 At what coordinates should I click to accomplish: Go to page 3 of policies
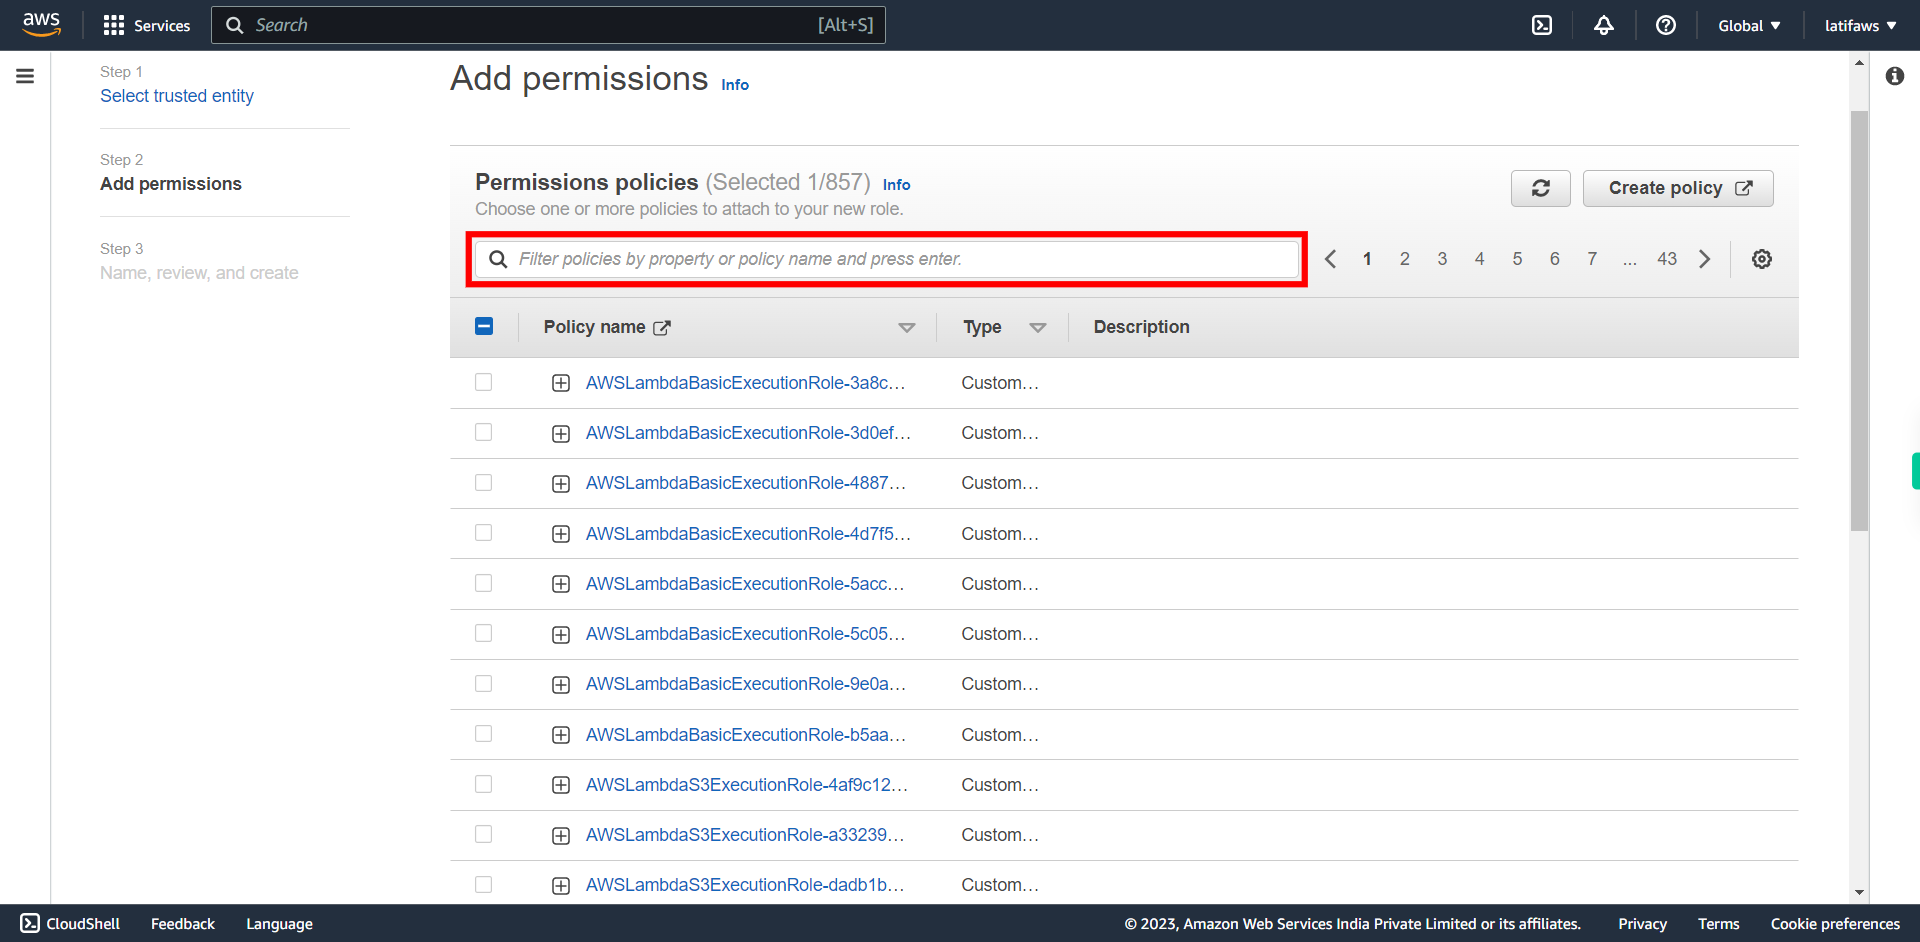[1442, 259]
